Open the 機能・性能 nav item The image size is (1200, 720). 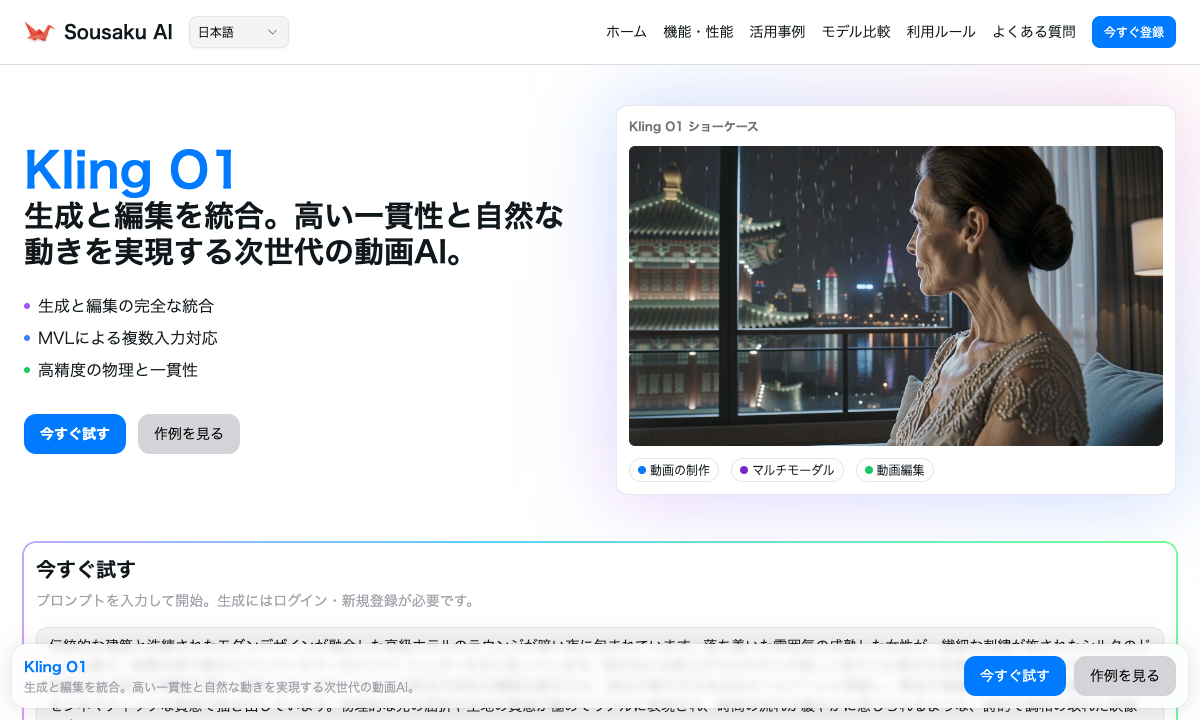click(x=698, y=32)
